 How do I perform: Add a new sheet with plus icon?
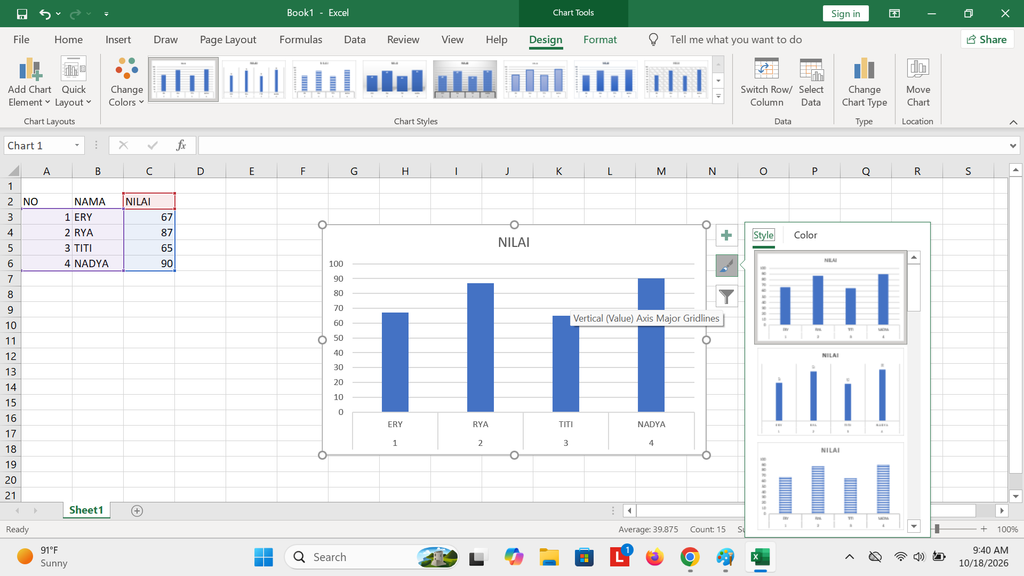(136, 511)
